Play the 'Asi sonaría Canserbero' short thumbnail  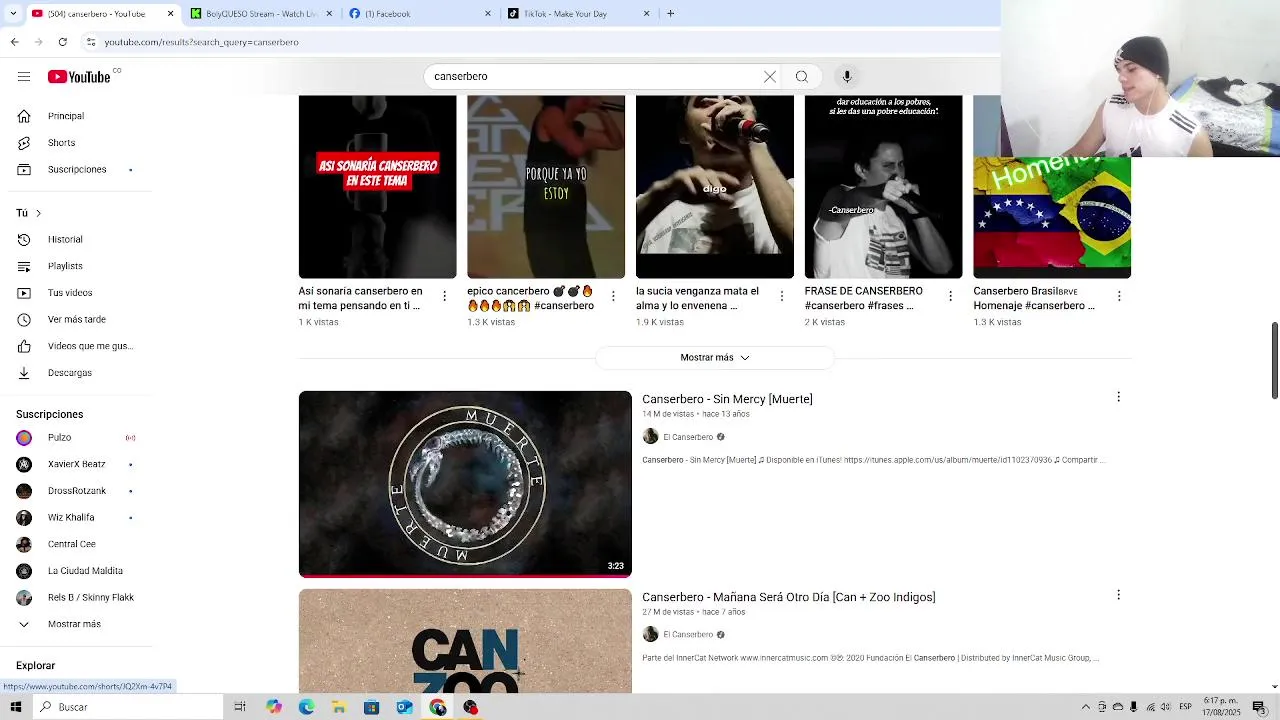377,187
